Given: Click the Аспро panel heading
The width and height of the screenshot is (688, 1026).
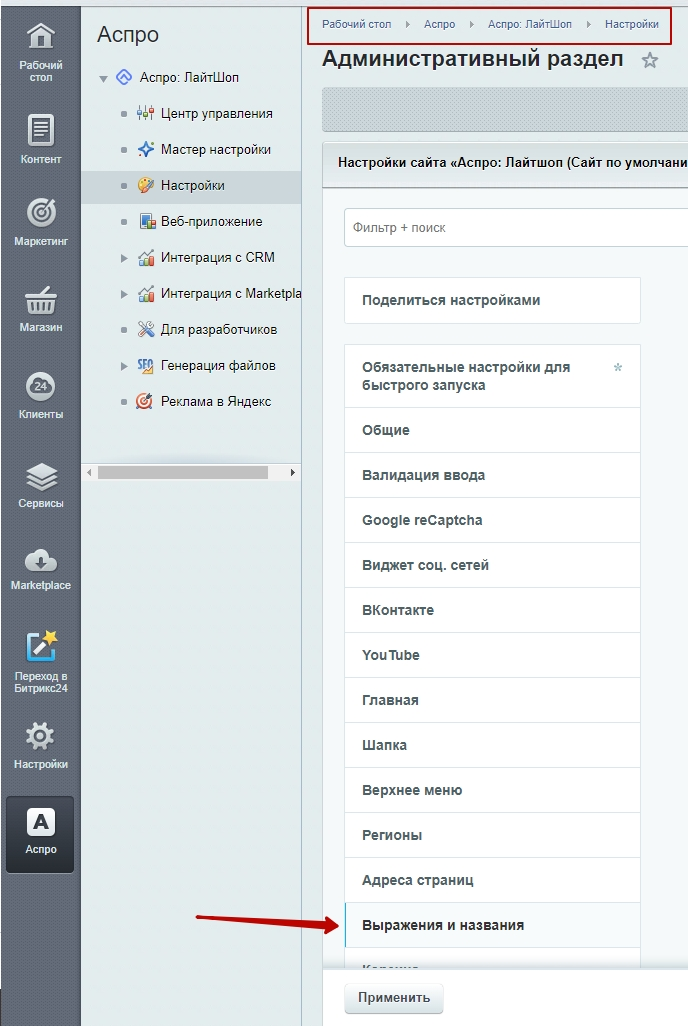Looking at the screenshot, I should pos(128,34).
